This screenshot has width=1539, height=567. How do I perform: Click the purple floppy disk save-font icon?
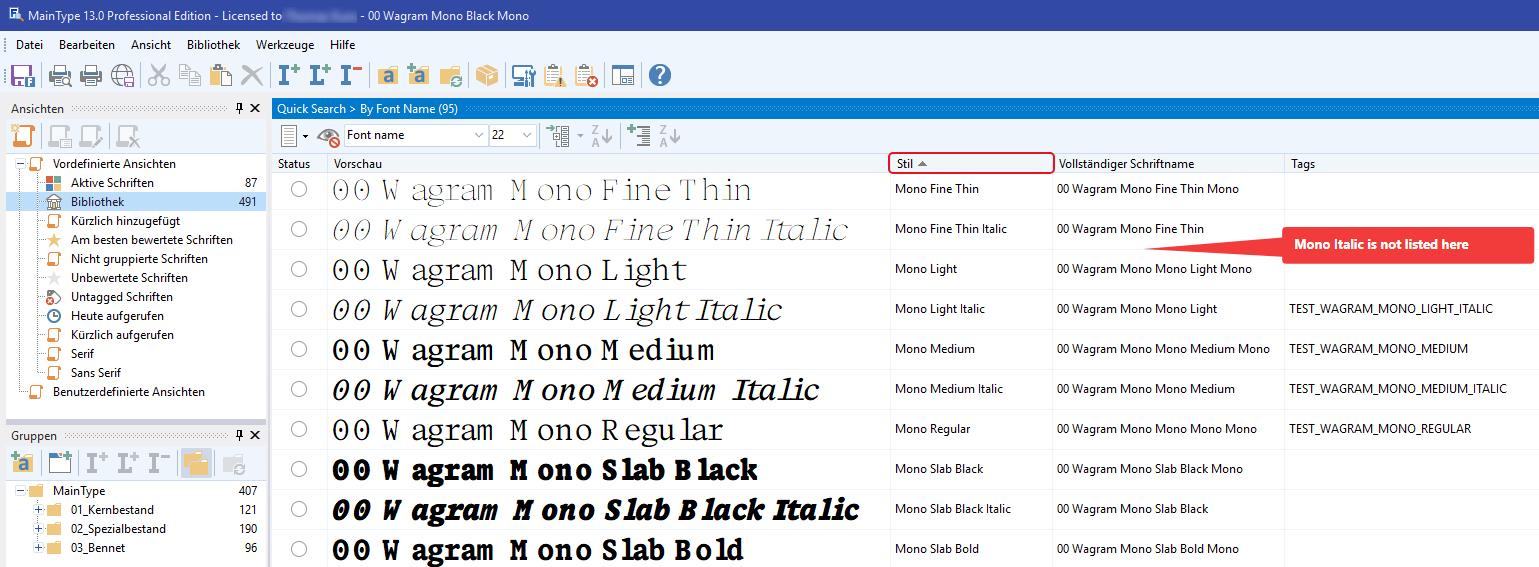22,75
